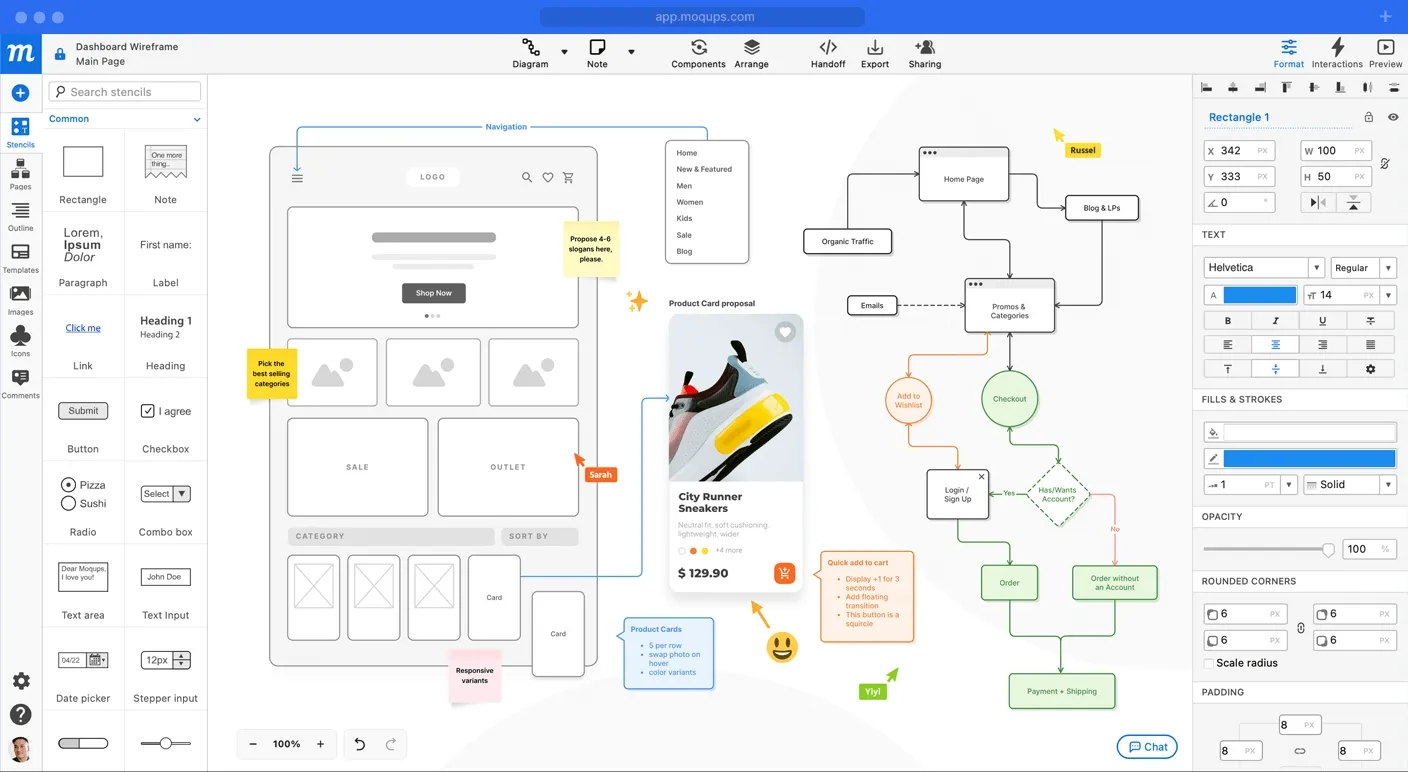
Task: Open the Sharing options
Action: point(924,54)
